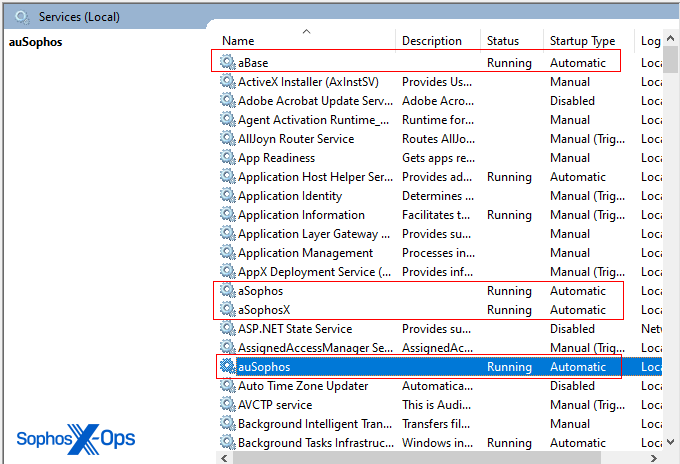The height and width of the screenshot is (464, 680).
Task: Click 'Automatic' startup type of aBase
Action: [578, 63]
